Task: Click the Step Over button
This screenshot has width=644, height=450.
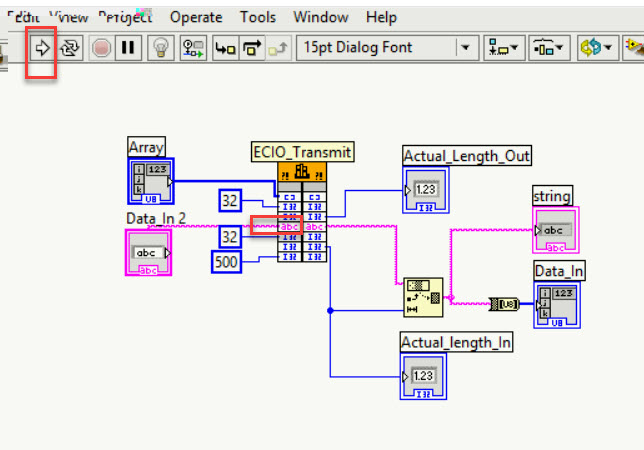Action: (x=252, y=48)
